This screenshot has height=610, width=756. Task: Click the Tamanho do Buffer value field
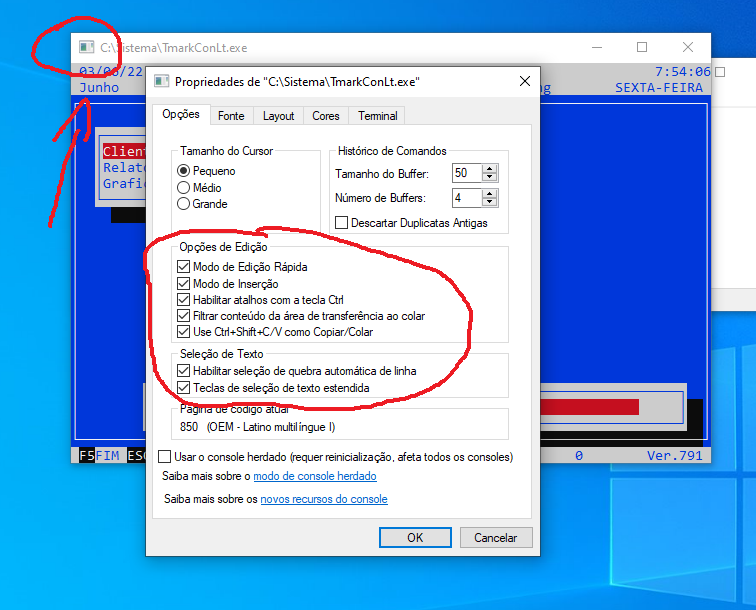point(467,173)
